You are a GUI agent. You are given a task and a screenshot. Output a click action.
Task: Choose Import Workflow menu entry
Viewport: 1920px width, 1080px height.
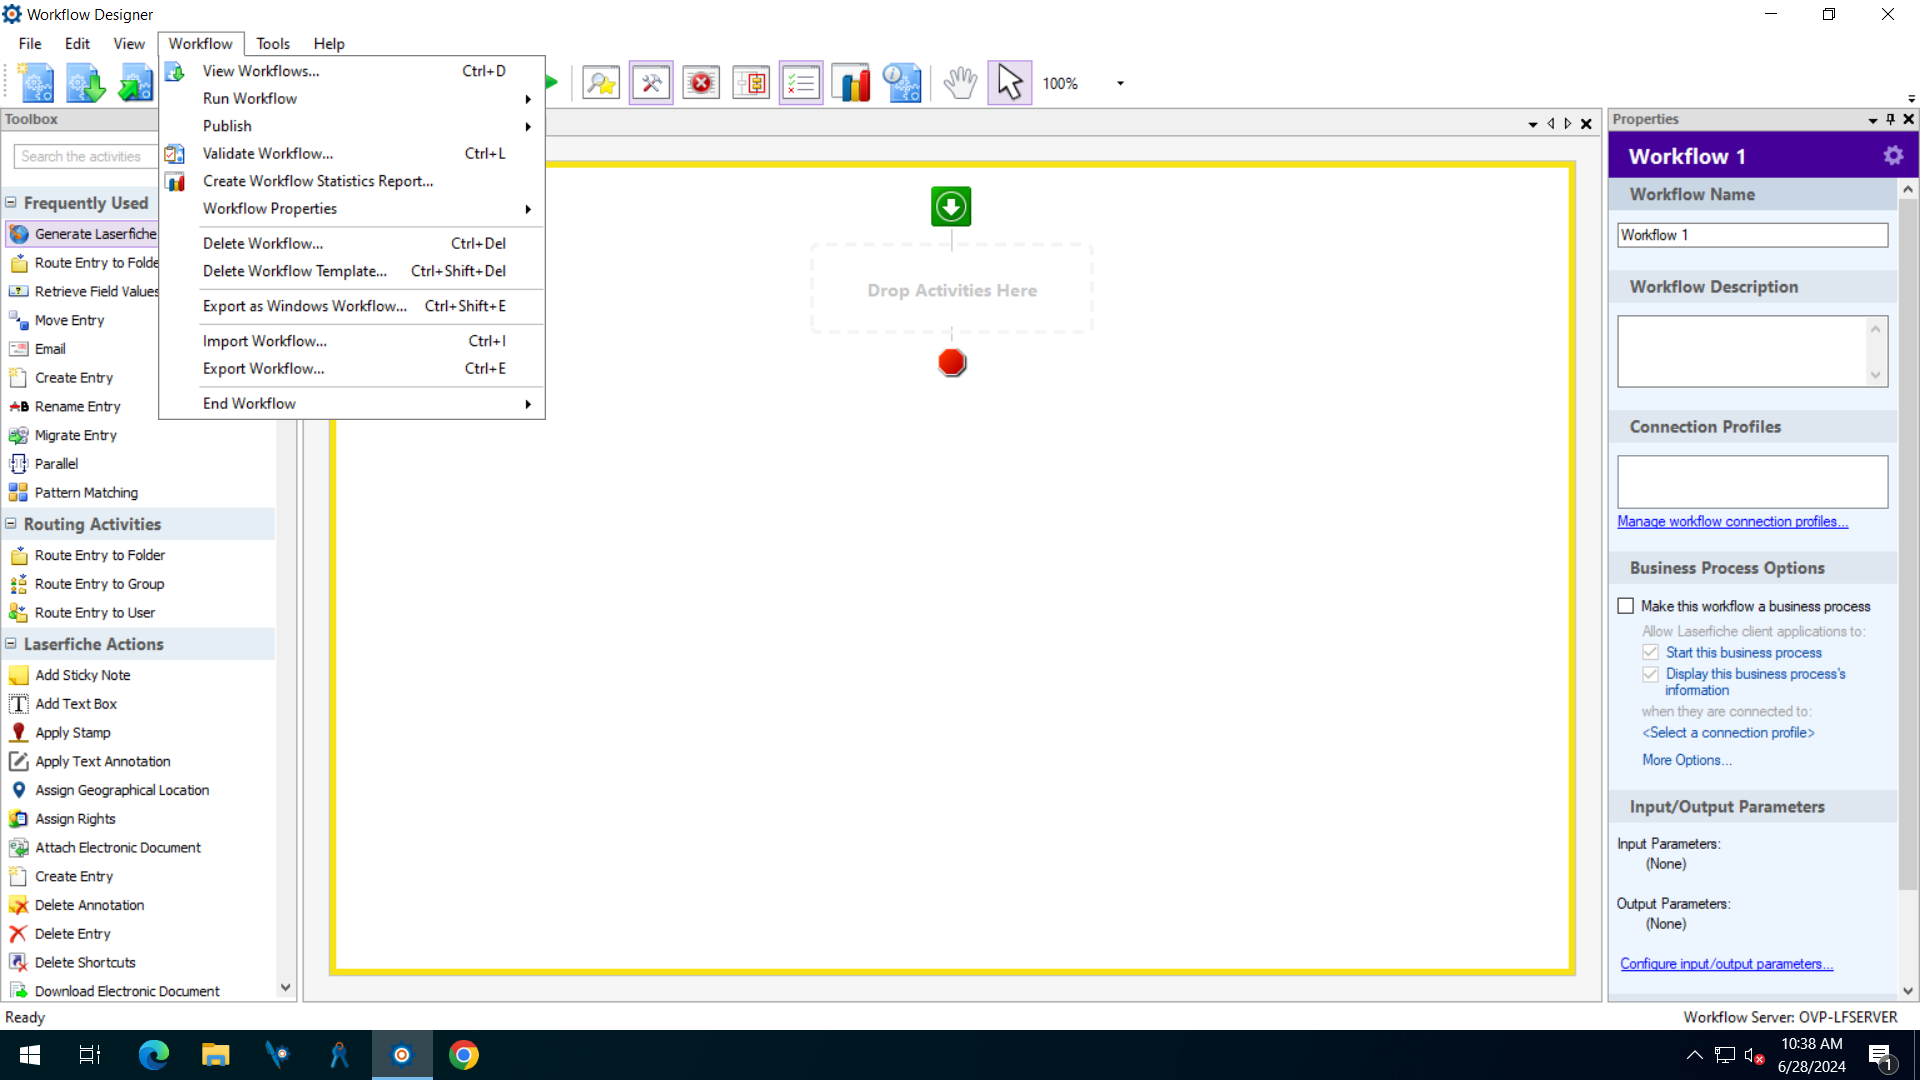click(x=353, y=341)
